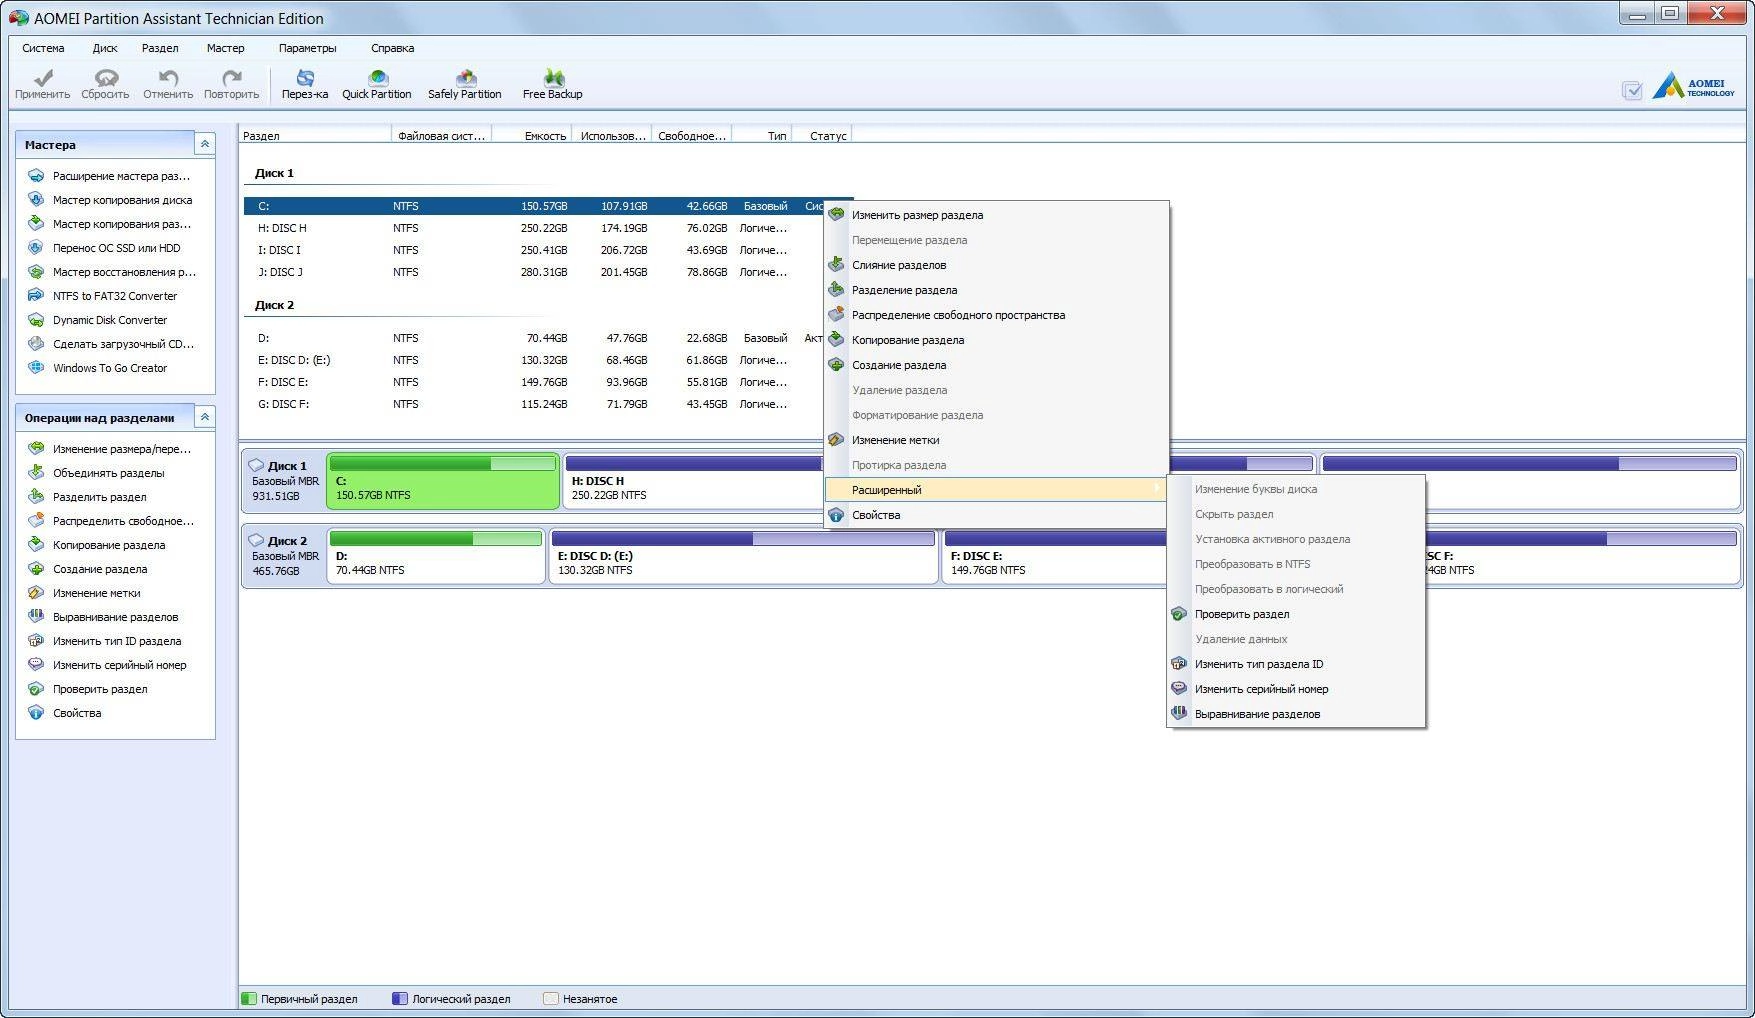Choose Выравнивание разделов in submenu

(1296, 714)
